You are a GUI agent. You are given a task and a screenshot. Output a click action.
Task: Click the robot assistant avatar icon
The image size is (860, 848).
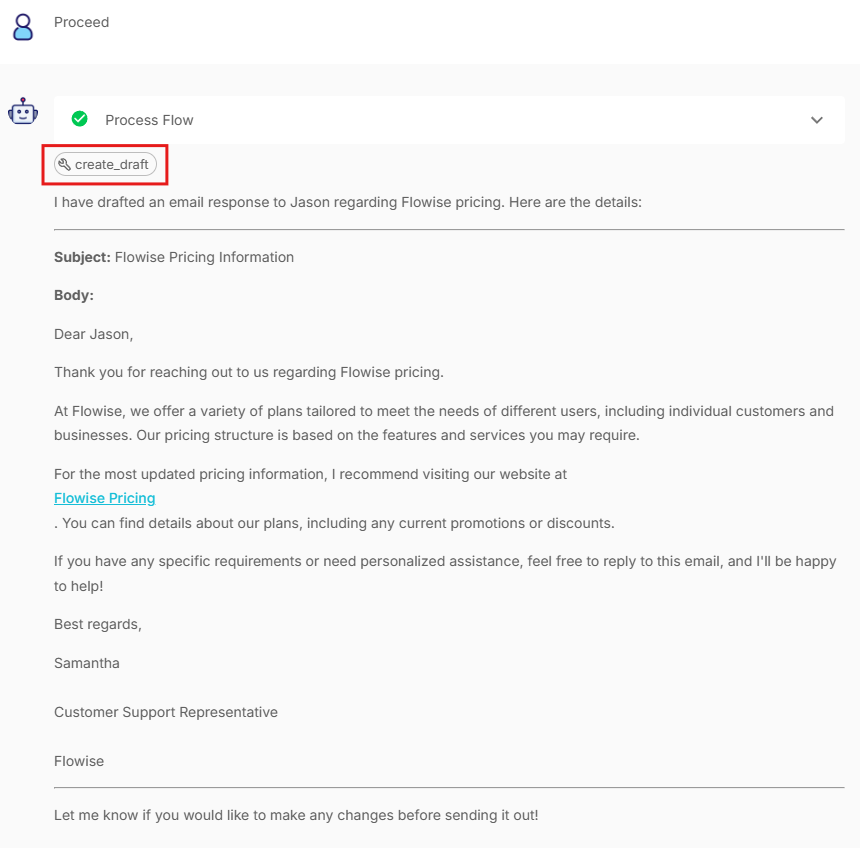tap(22, 112)
